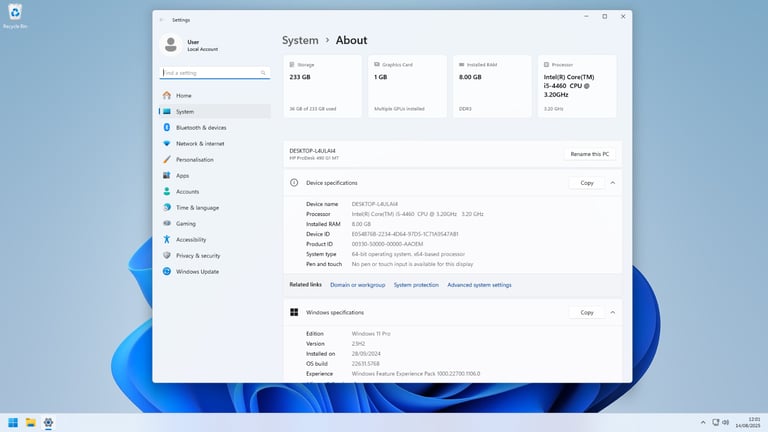Open the Recycle Bin desktop icon
Screen dimensions: 768x432
(x=15, y=16)
